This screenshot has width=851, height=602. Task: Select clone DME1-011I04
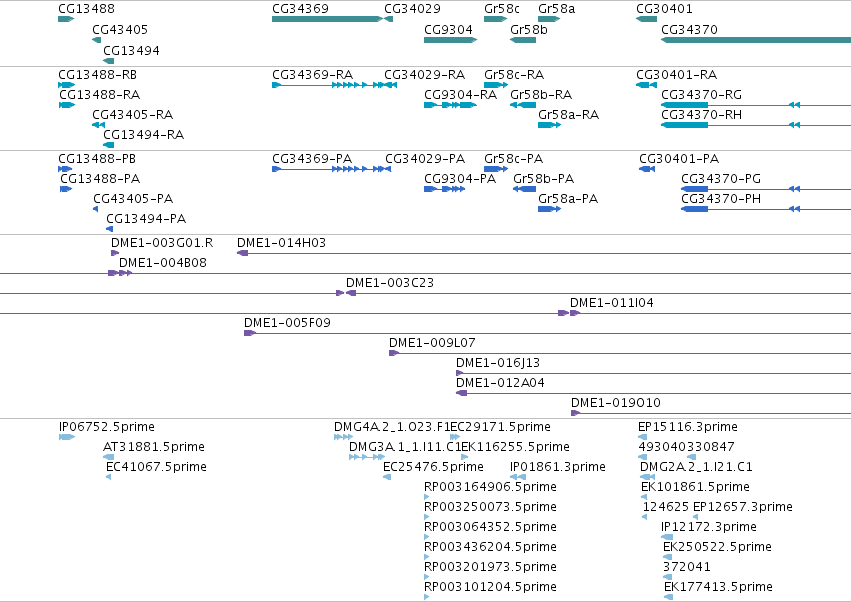pos(612,303)
